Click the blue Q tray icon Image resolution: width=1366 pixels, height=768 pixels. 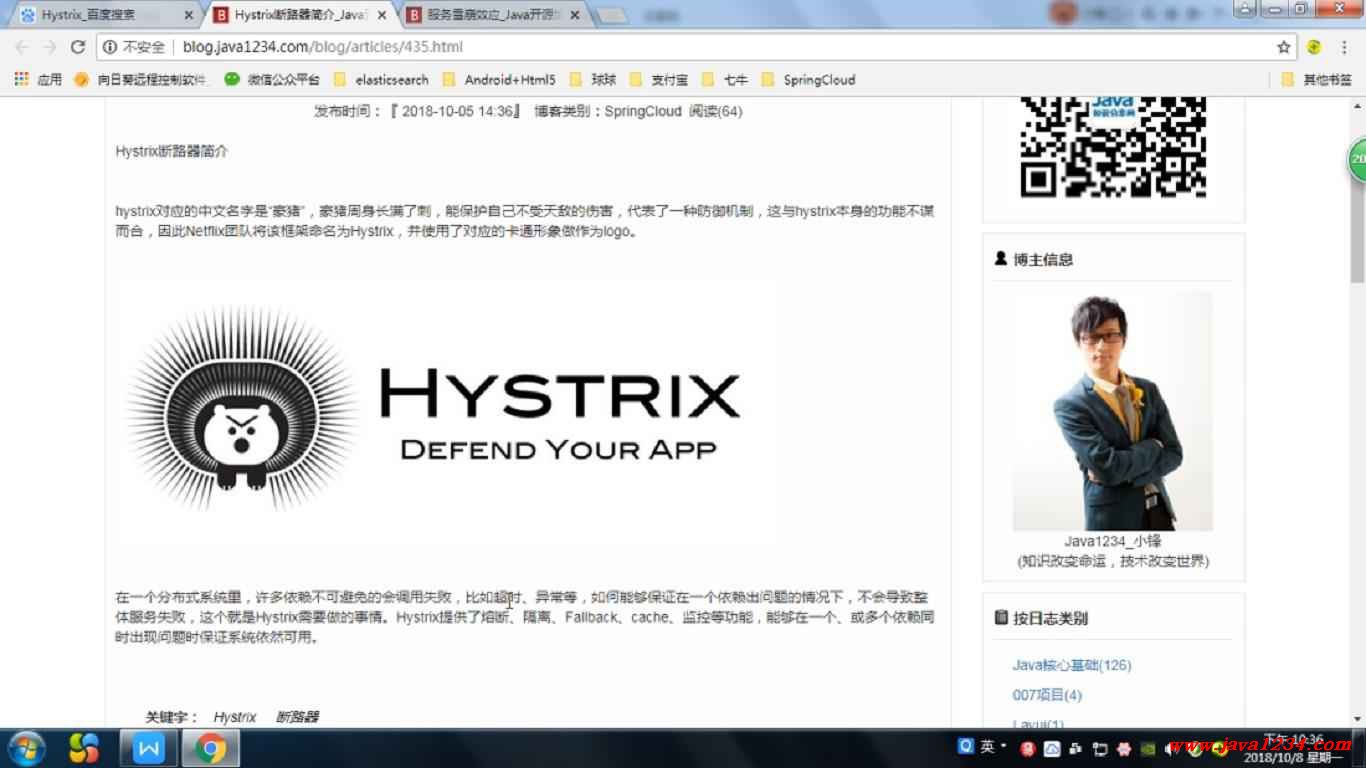click(966, 747)
